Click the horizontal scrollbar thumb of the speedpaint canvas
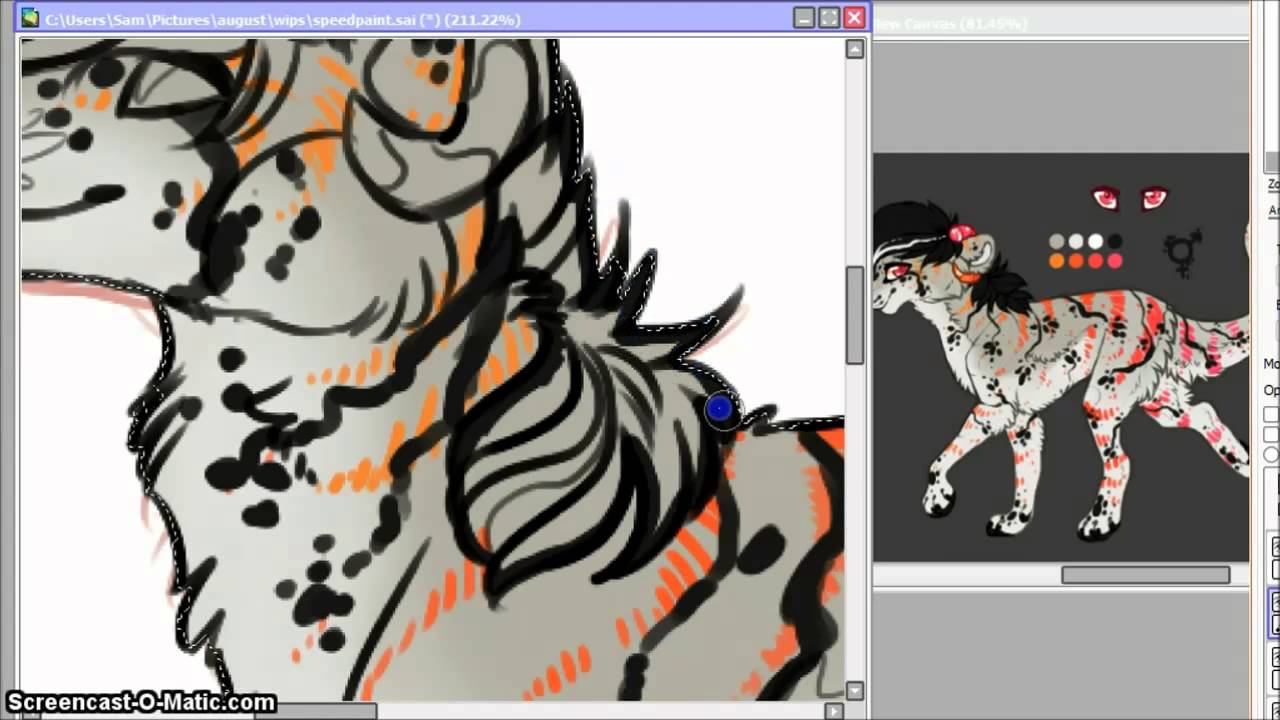This screenshot has height=720, width=1280. 315,711
